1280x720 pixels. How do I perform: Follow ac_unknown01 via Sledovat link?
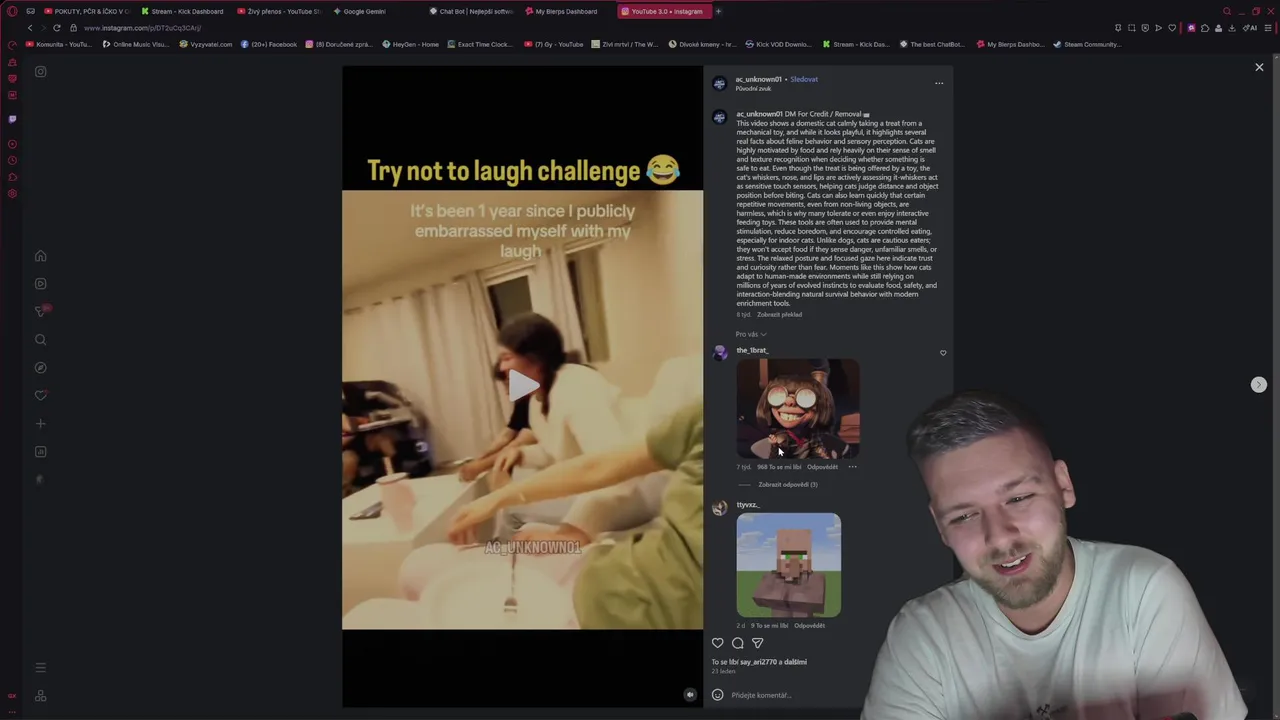[x=804, y=79]
